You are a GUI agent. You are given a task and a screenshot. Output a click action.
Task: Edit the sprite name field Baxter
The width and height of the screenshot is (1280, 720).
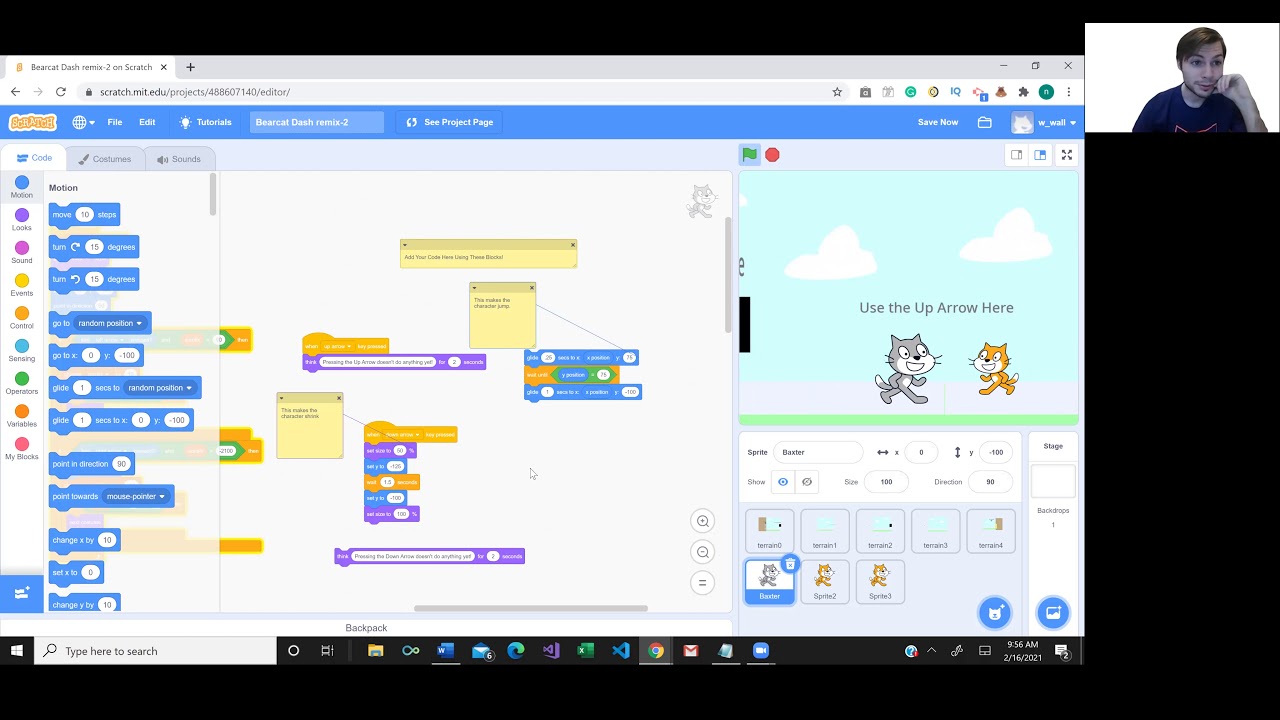818,452
